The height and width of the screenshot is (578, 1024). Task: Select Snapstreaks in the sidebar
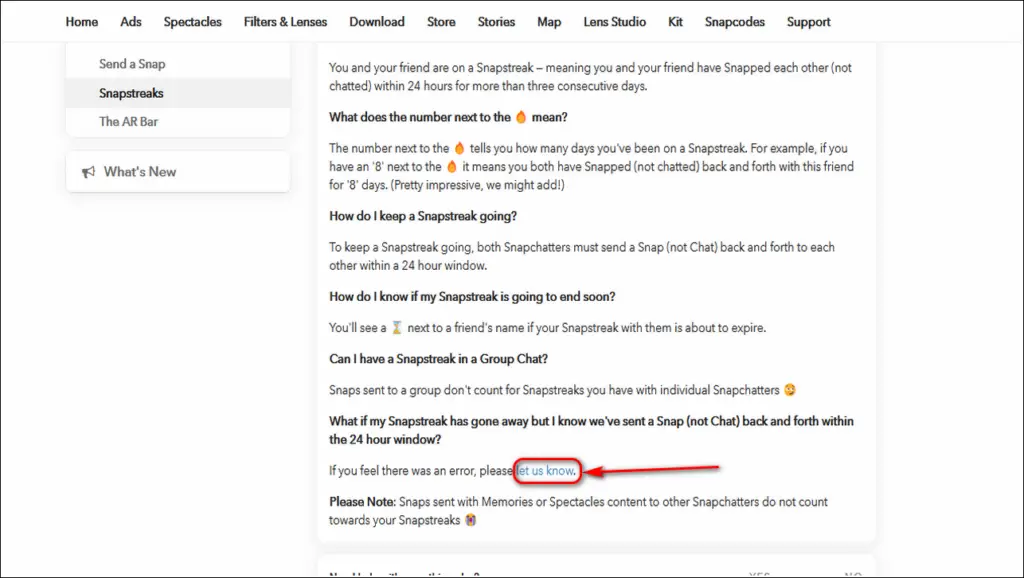pyautogui.click(x=178, y=93)
